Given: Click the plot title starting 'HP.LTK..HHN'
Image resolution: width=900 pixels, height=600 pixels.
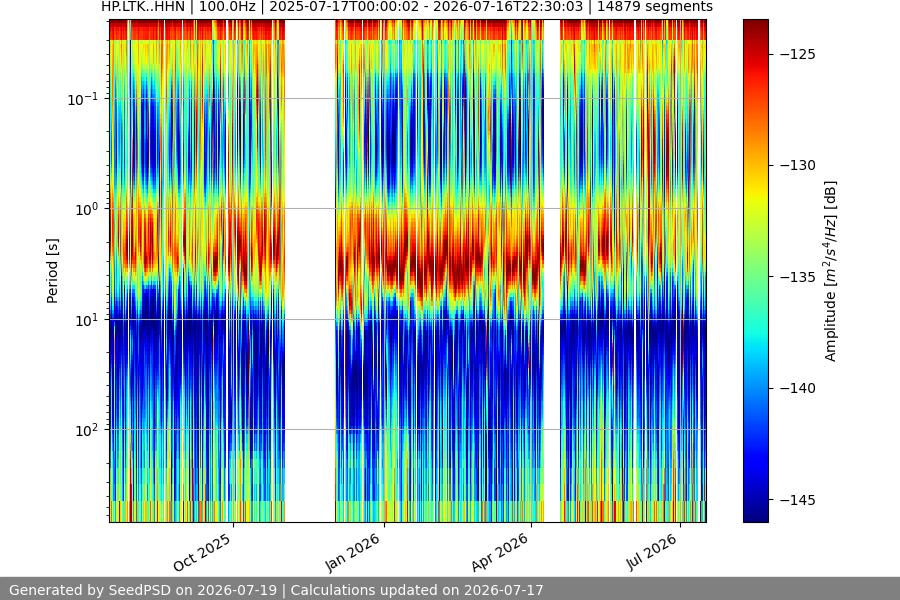Looking at the screenshot, I should tap(407, 7).
